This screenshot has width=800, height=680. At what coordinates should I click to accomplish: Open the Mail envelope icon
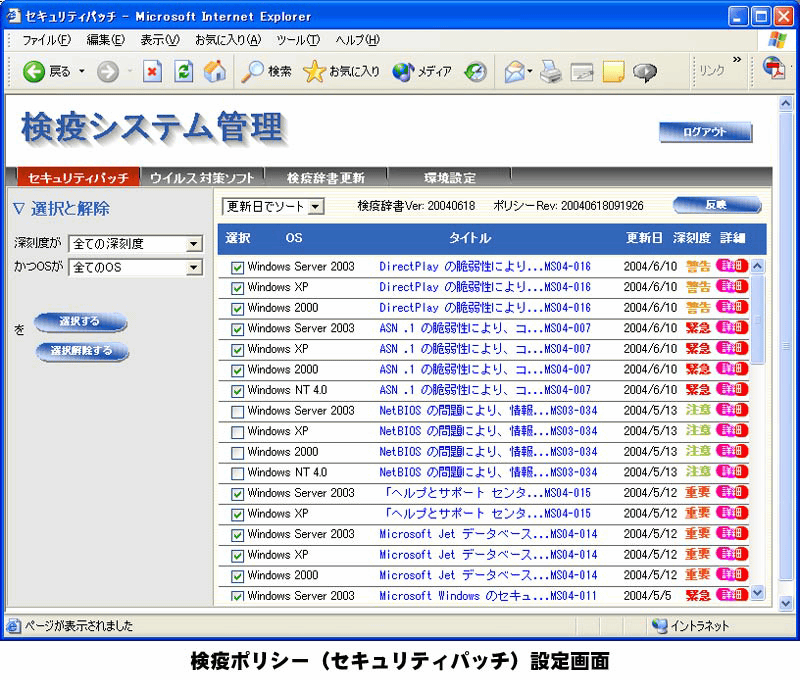click(x=515, y=71)
